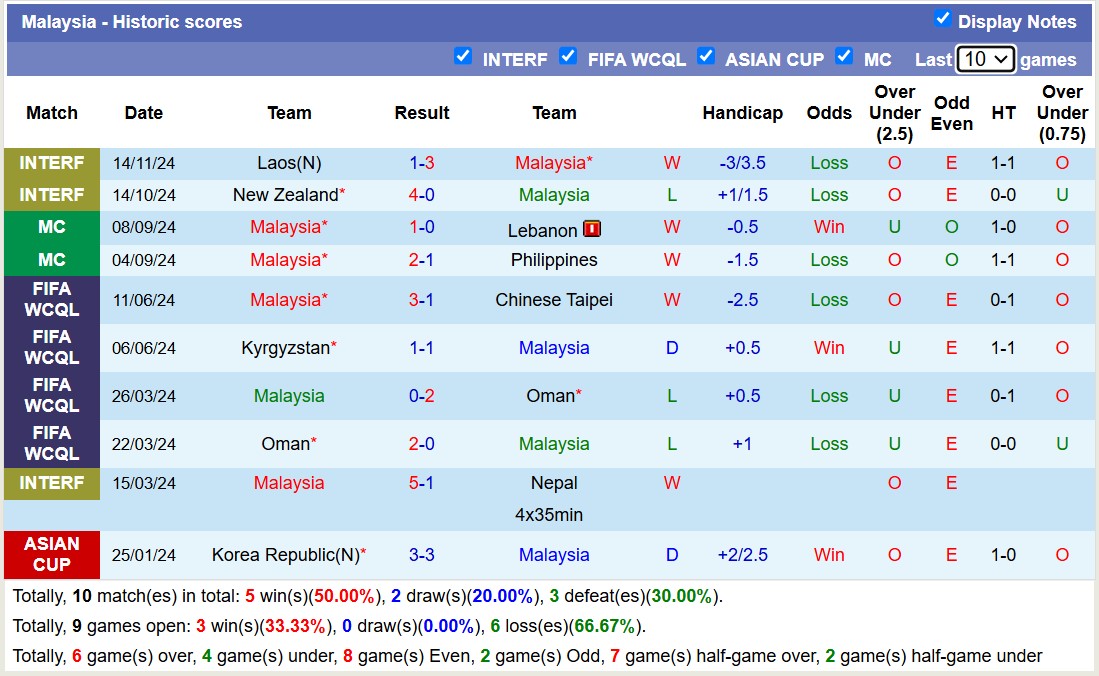1099x676 pixels.
Task: Open the Last games count dropdown
Action: pyautogui.click(x=985, y=59)
